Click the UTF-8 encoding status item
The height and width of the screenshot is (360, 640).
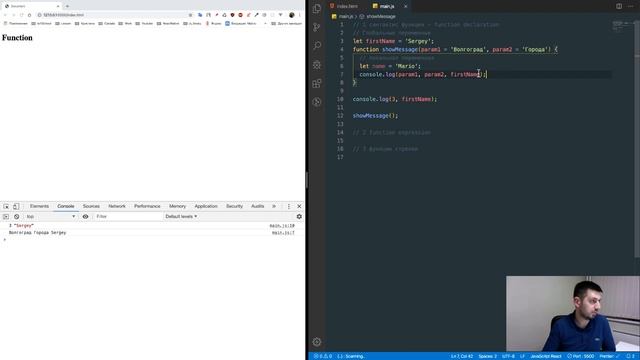(508, 356)
